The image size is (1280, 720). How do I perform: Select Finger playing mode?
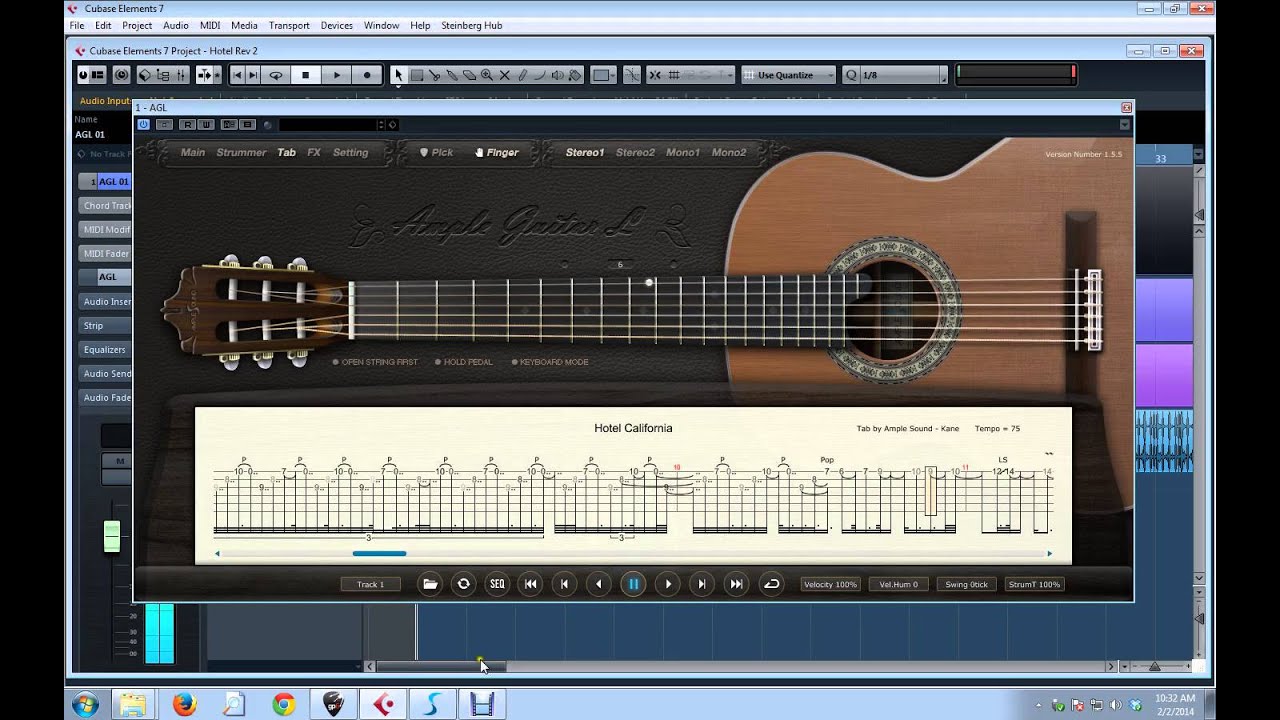(497, 153)
